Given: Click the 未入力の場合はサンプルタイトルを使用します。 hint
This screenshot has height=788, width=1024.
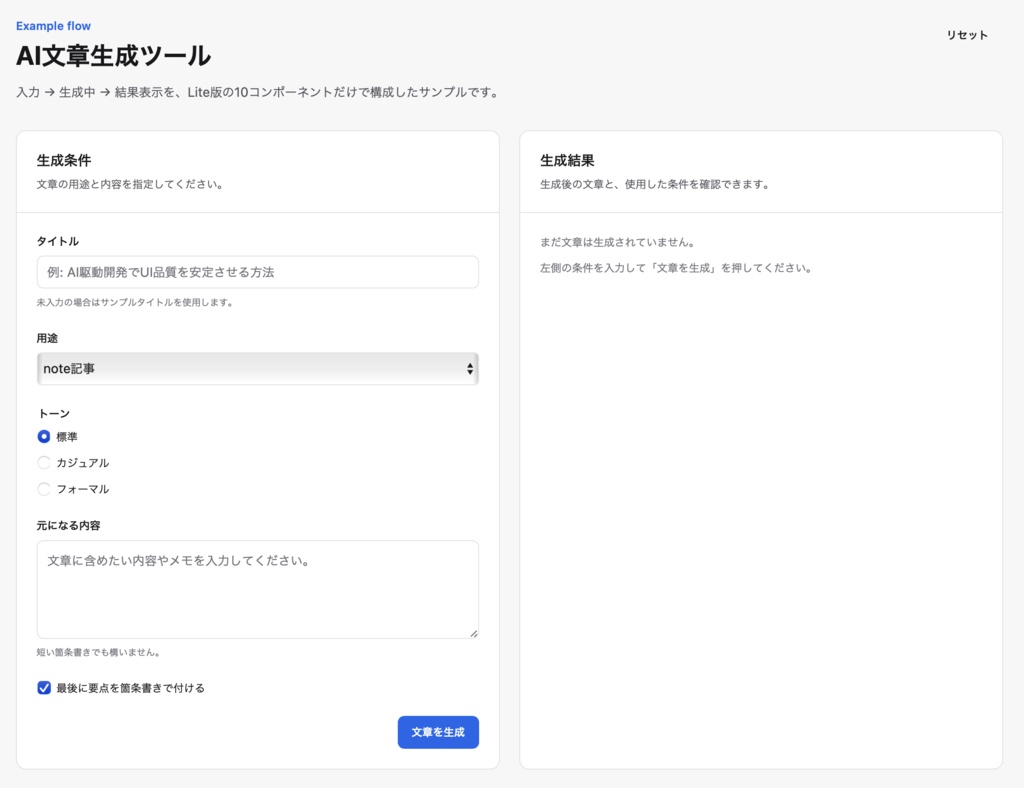Looking at the screenshot, I should (135, 302).
